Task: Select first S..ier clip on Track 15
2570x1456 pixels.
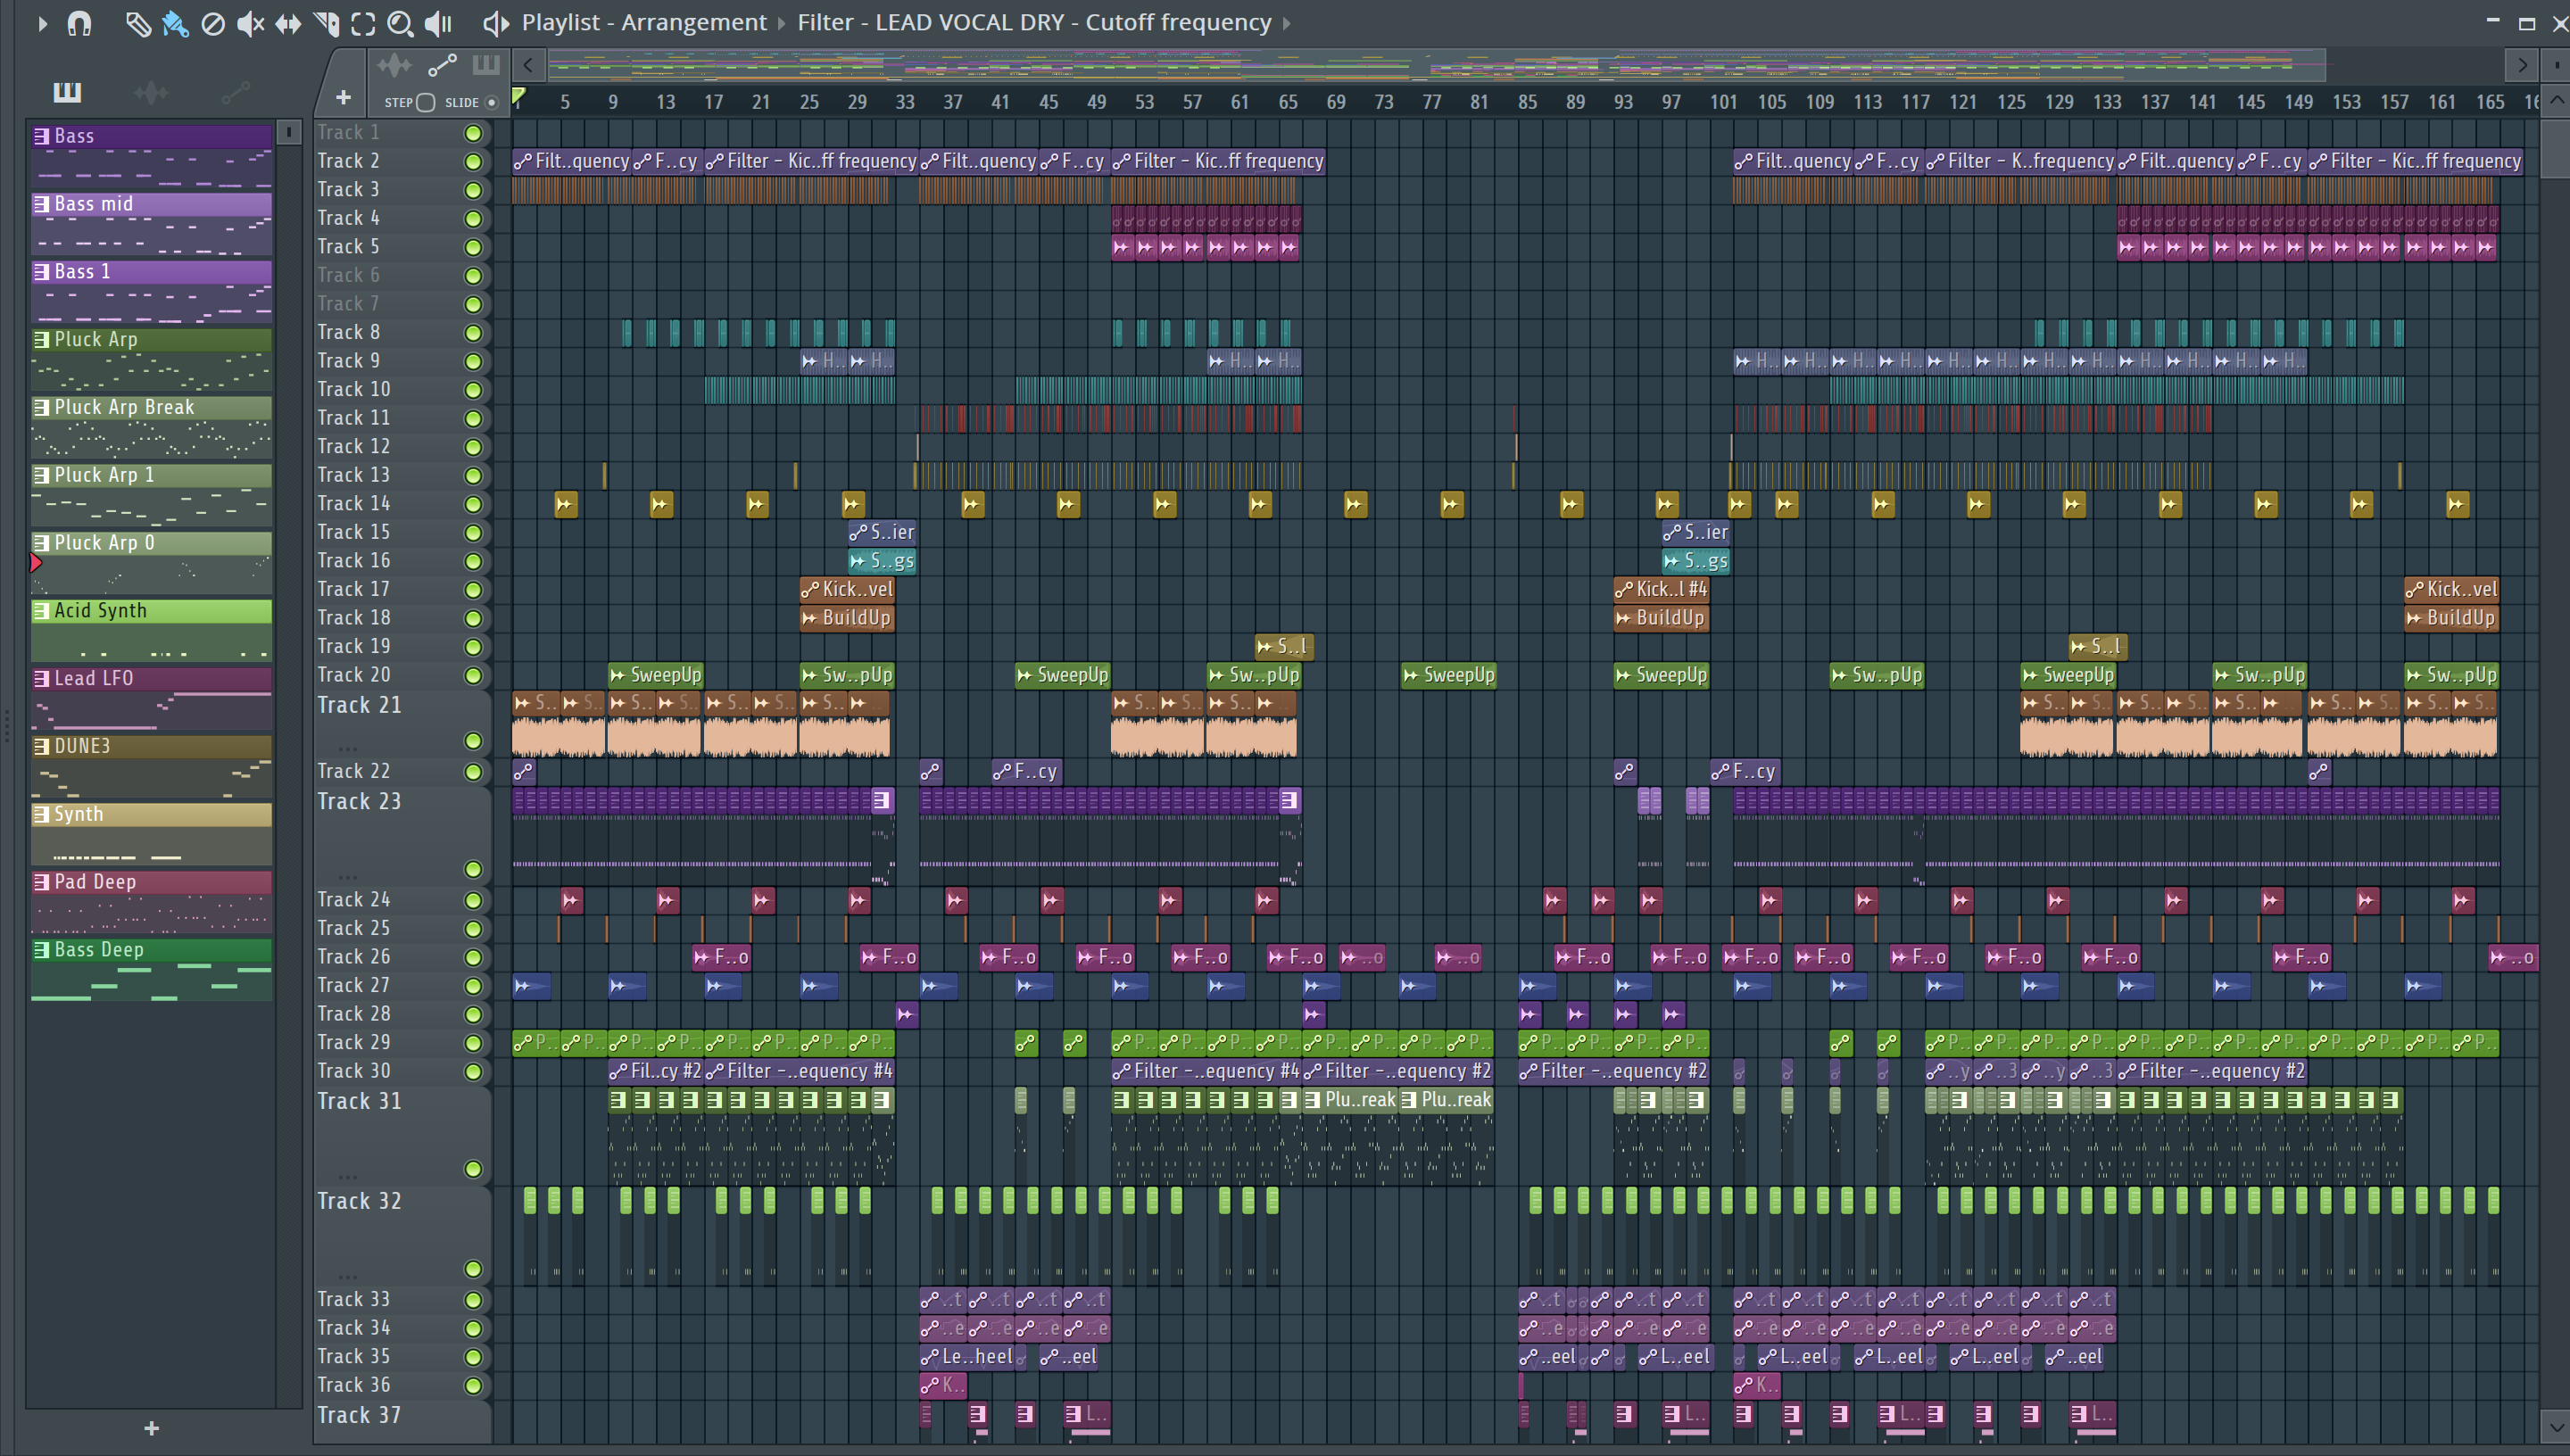Action: (x=882, y=532)
